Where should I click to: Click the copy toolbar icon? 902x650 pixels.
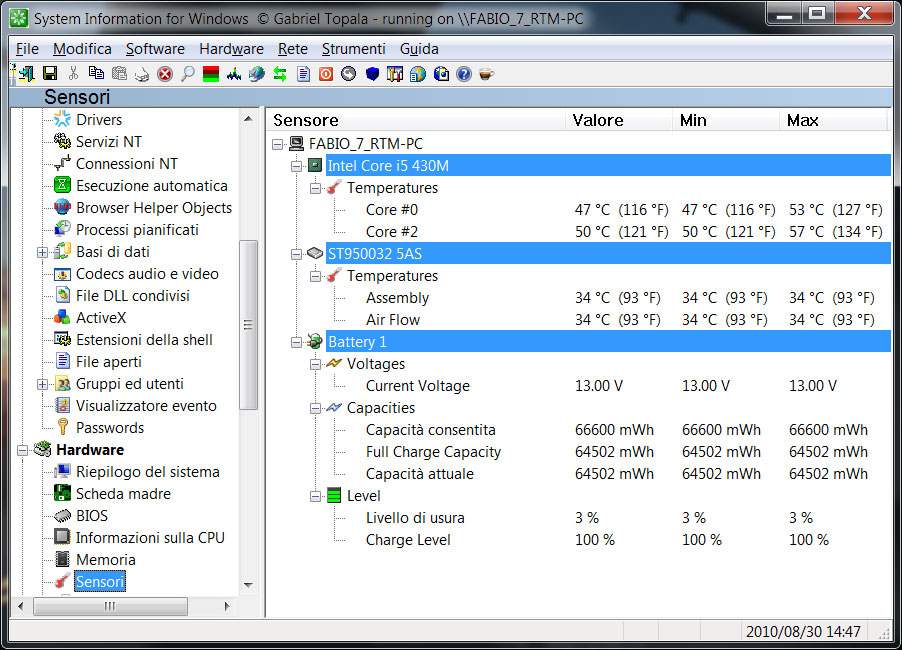(96, 74)
